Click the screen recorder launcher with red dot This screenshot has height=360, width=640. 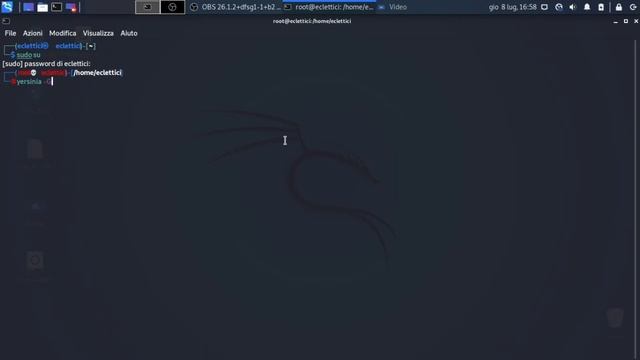(x=71, y=7)
